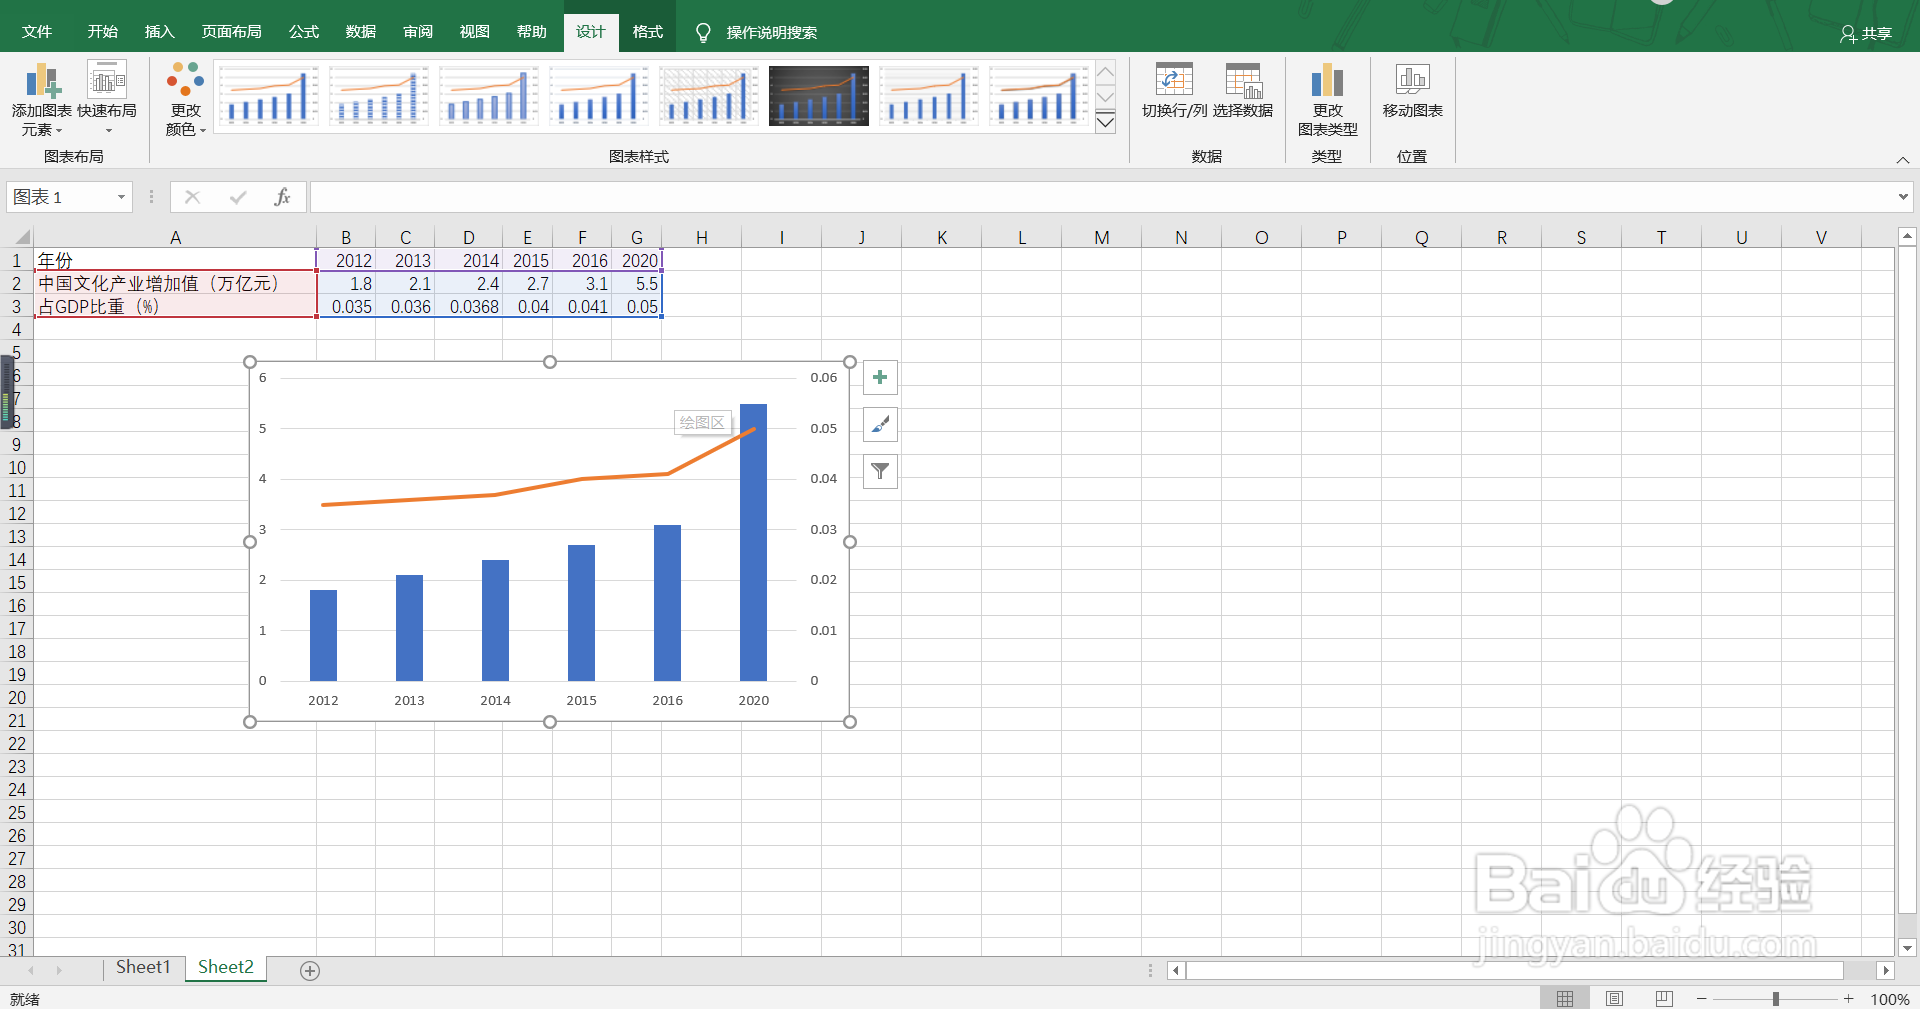The height and width of the screenshot is (1009, 1920).
Task: Open the Help (帮助) tab
Action: click(x=531, y=32)
